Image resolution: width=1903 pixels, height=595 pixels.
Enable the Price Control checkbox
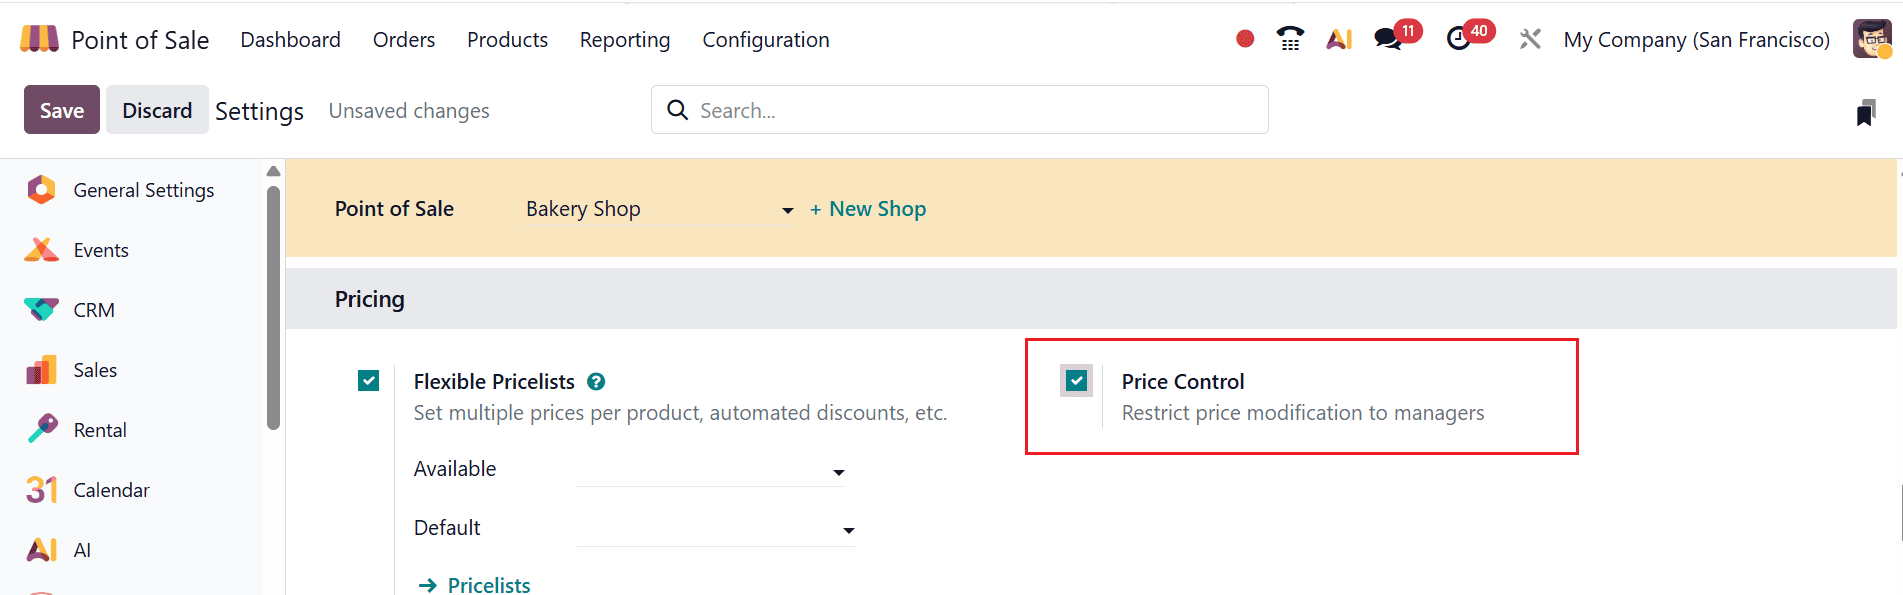pyautogui.click(x=1075, y=381)
